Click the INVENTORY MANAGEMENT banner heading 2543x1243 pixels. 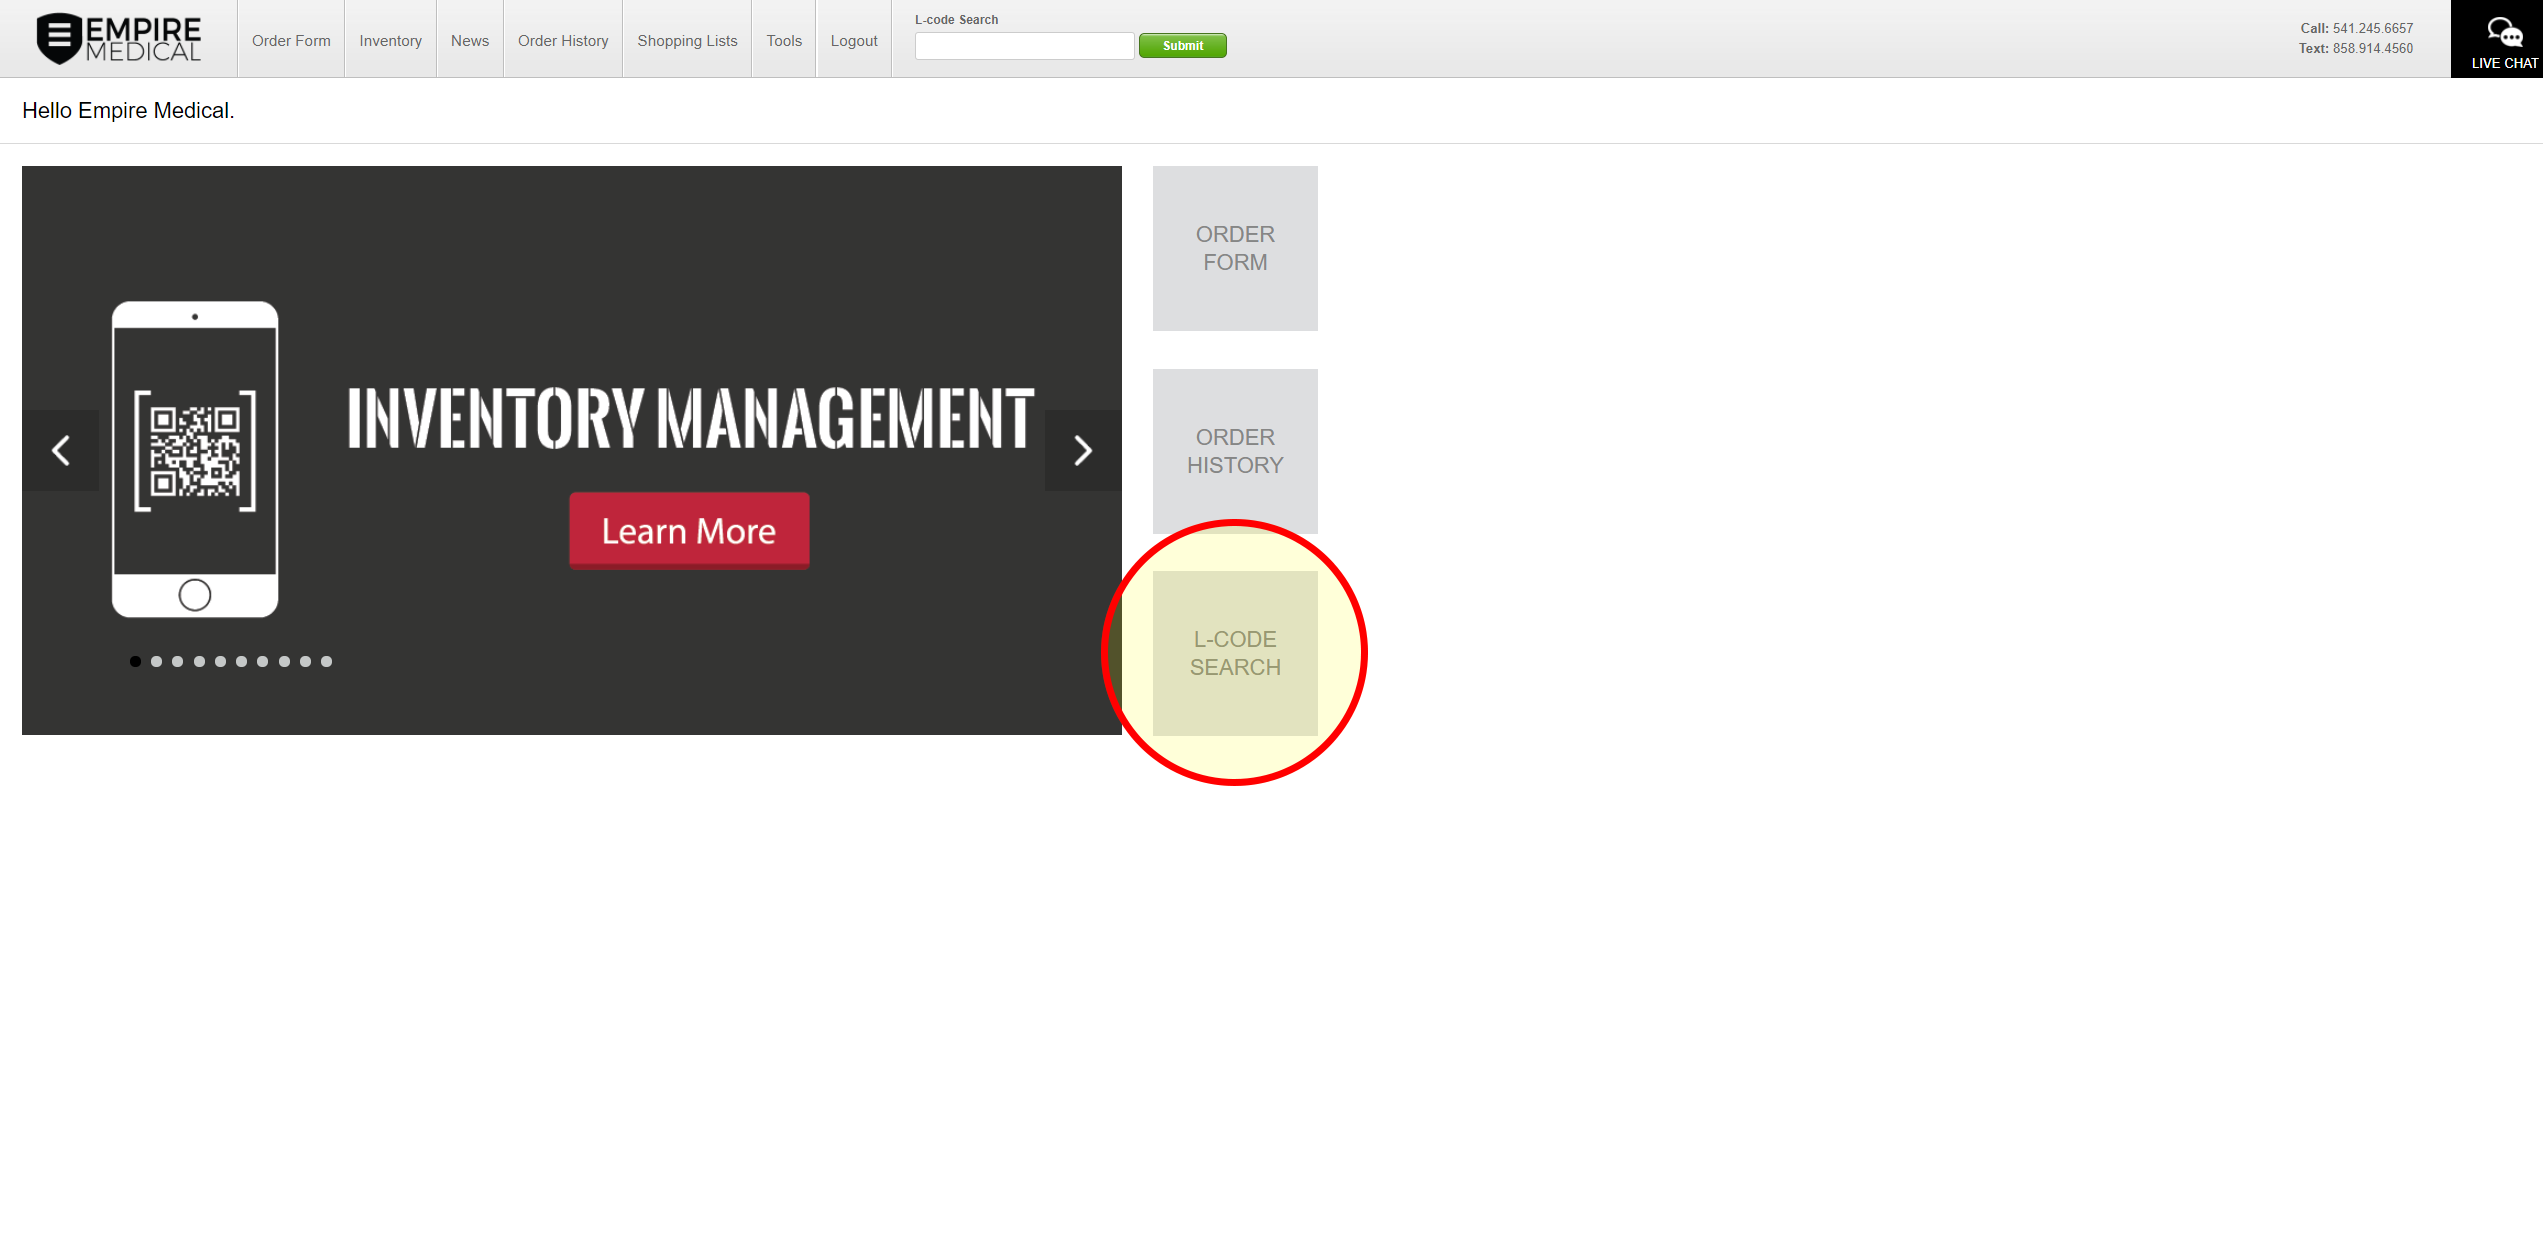[690, 419]
